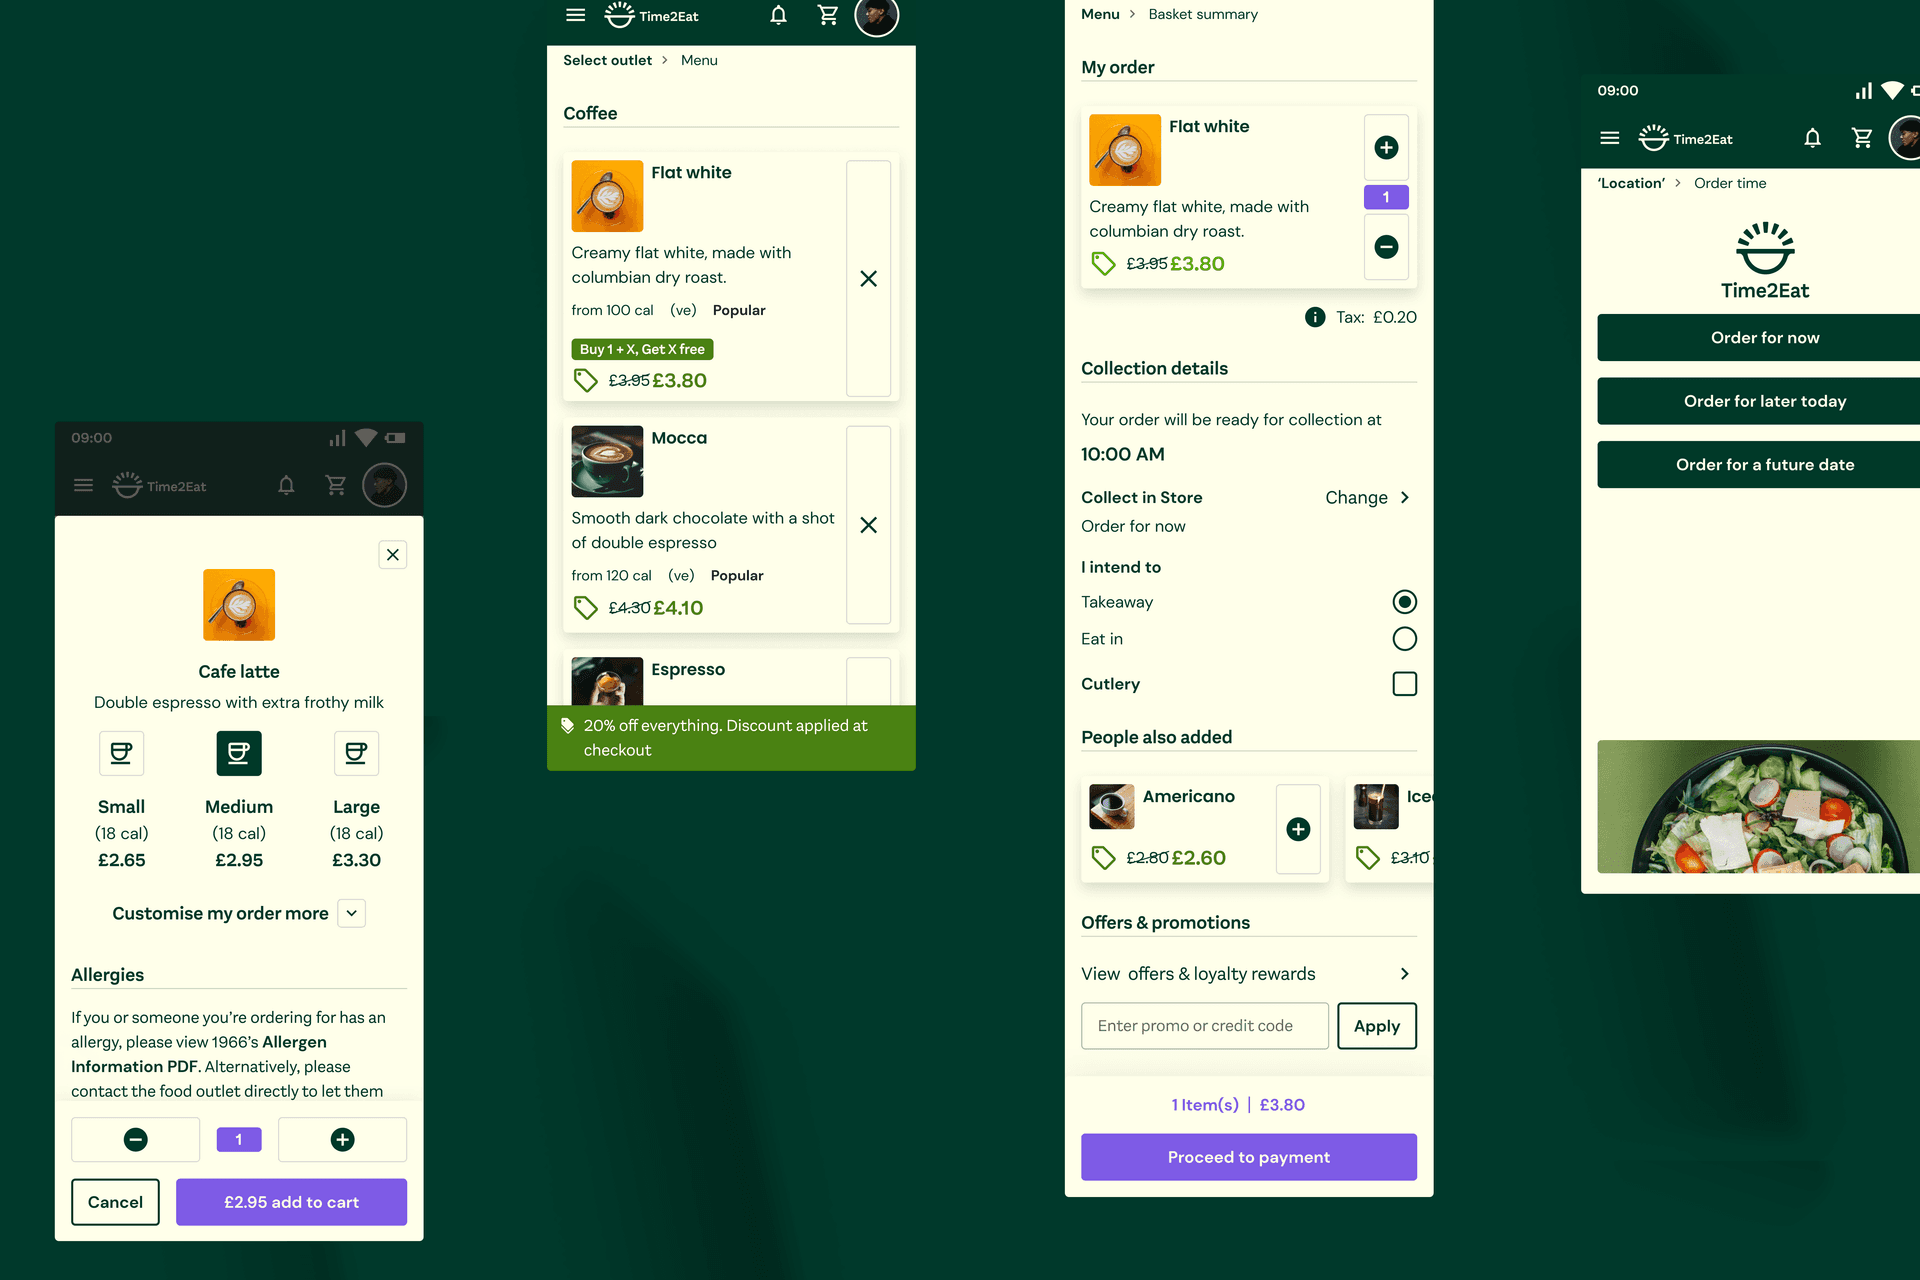Select Takeaway radio option
This screenshot has width=1920, height=1280.
pyautogui.click(x=1404, y=602)
